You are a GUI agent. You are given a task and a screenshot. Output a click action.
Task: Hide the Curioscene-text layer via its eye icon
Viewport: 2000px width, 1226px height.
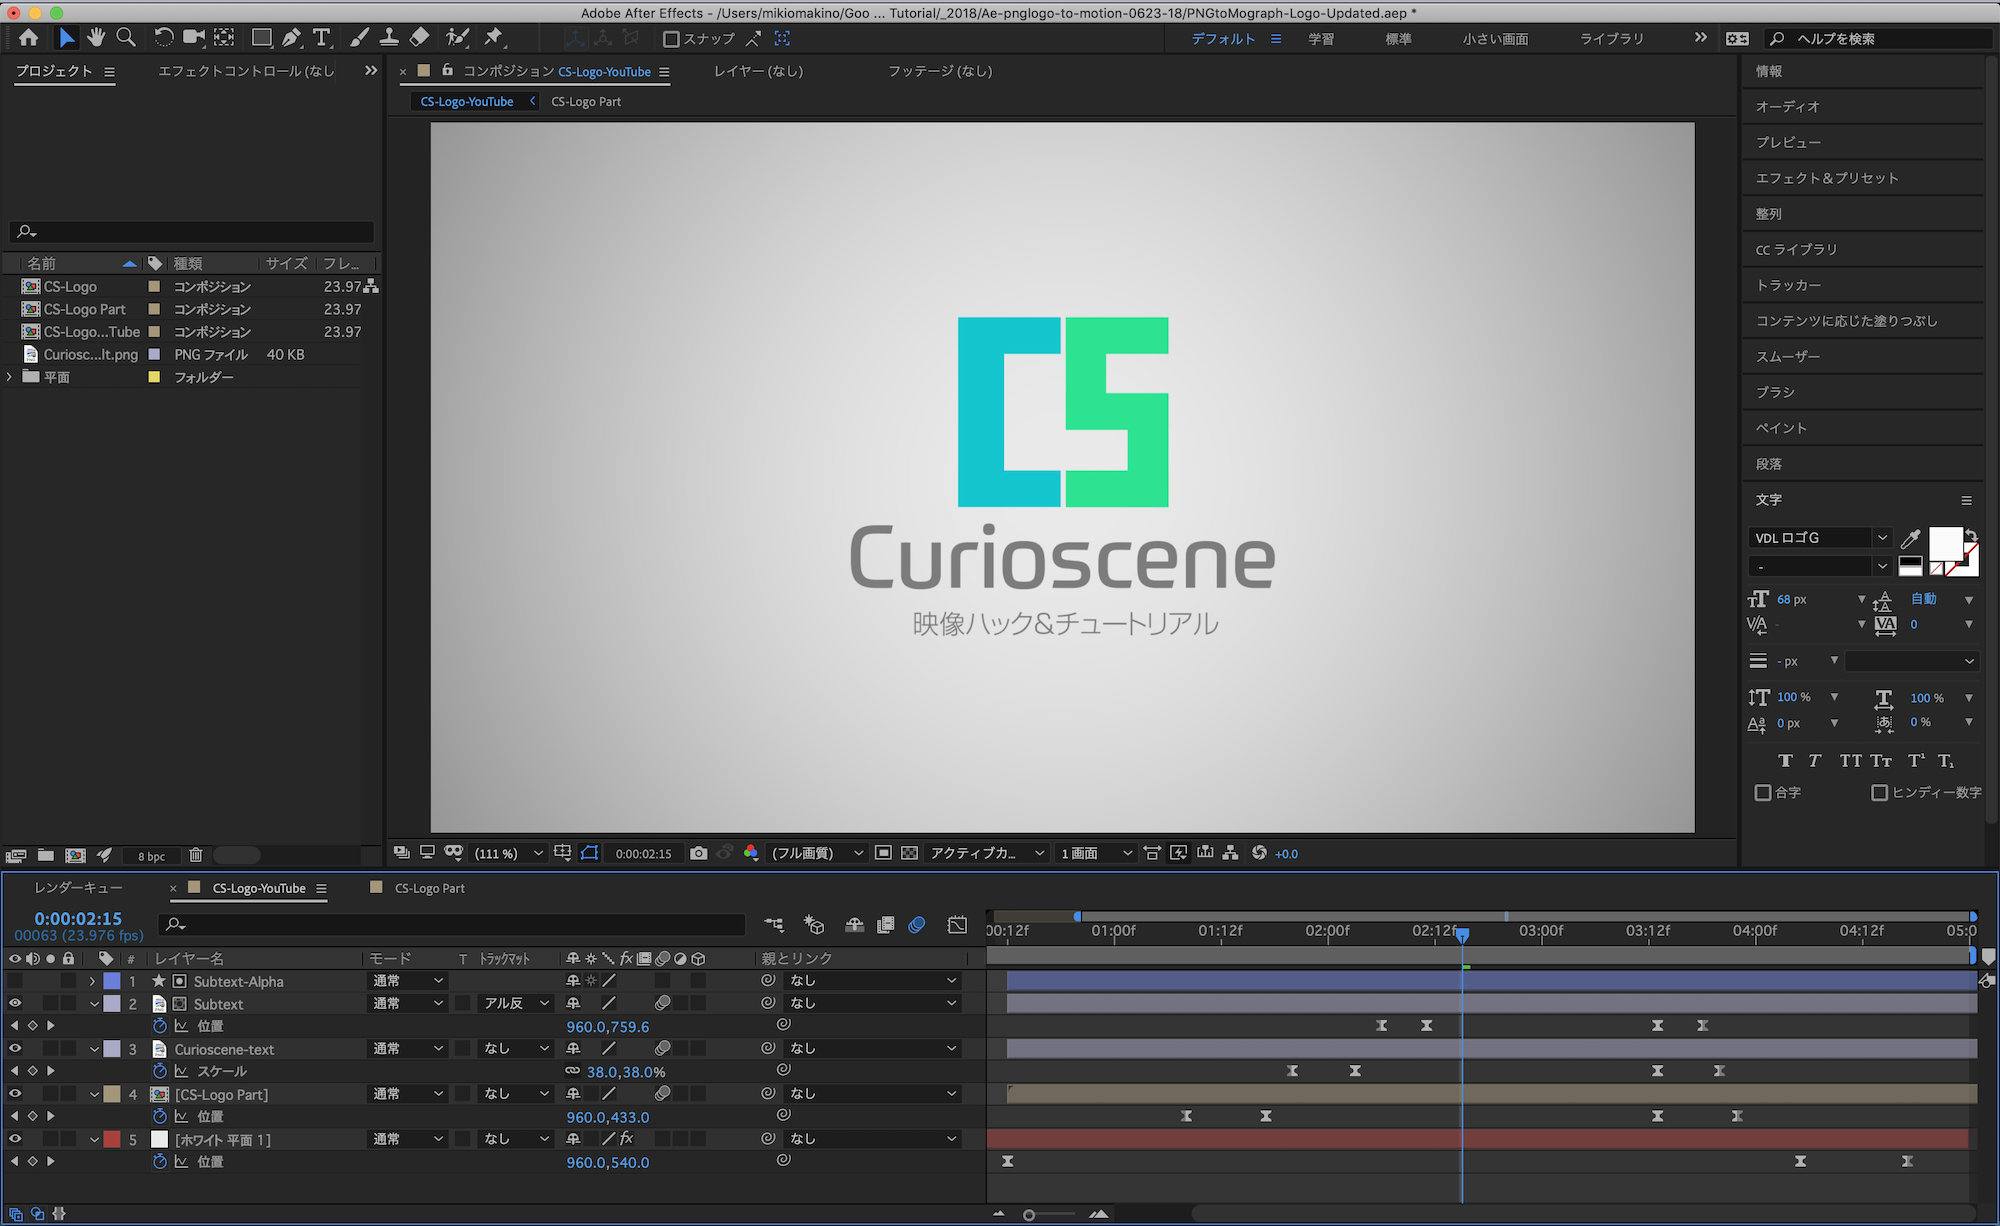click(x=15, y=1049)
